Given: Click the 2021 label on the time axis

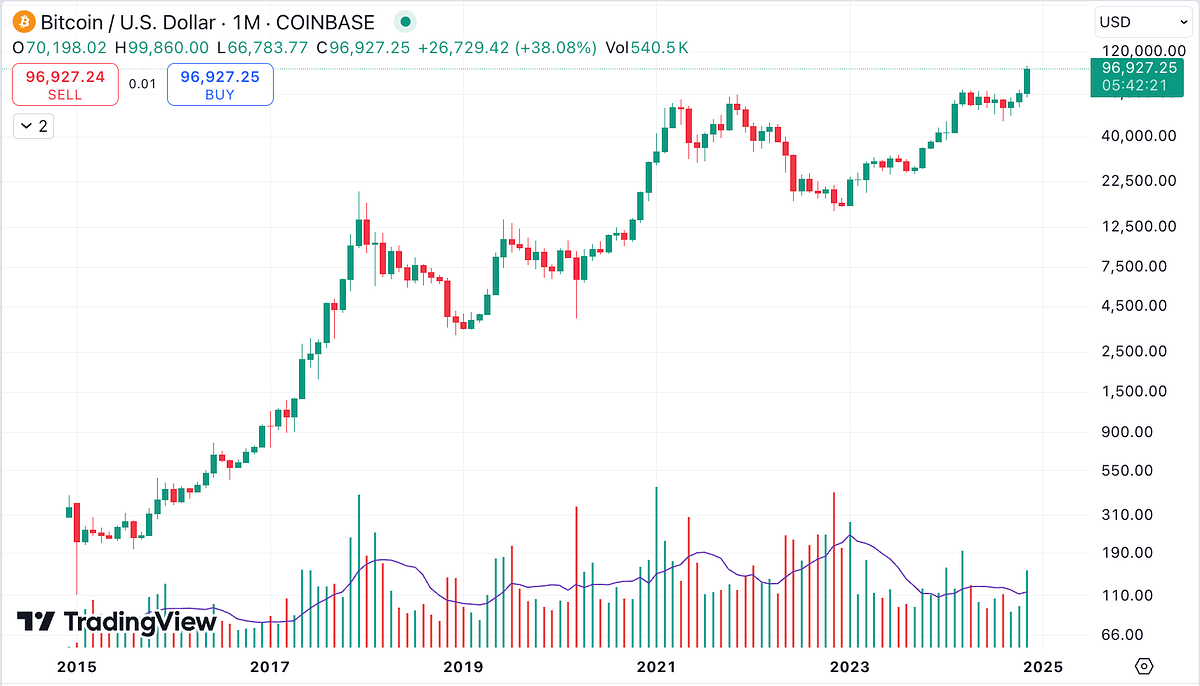Looking at the screenshot, I should 656,666.
